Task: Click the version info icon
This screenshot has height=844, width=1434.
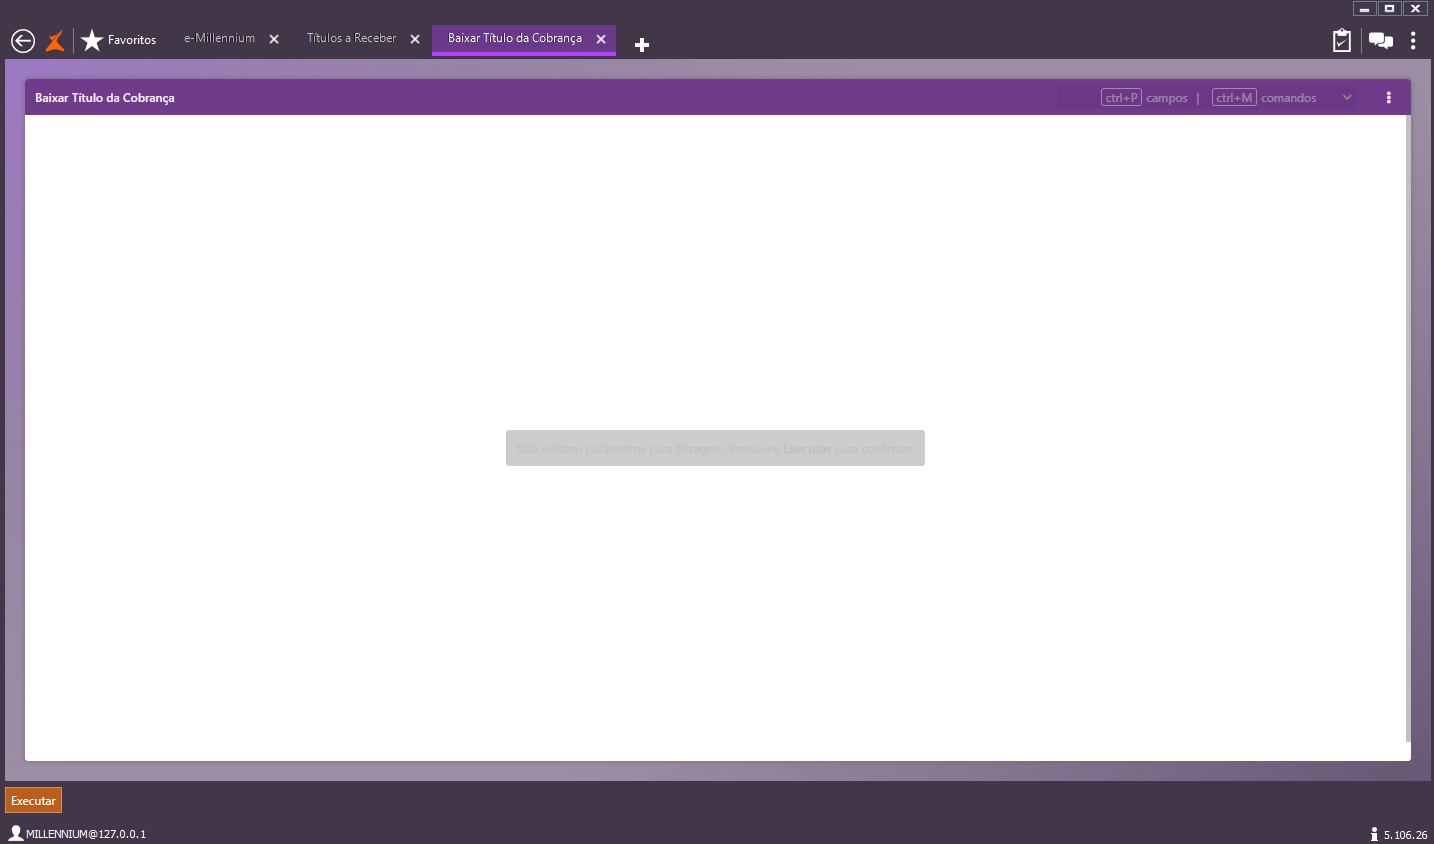Action: point(1374,834)
